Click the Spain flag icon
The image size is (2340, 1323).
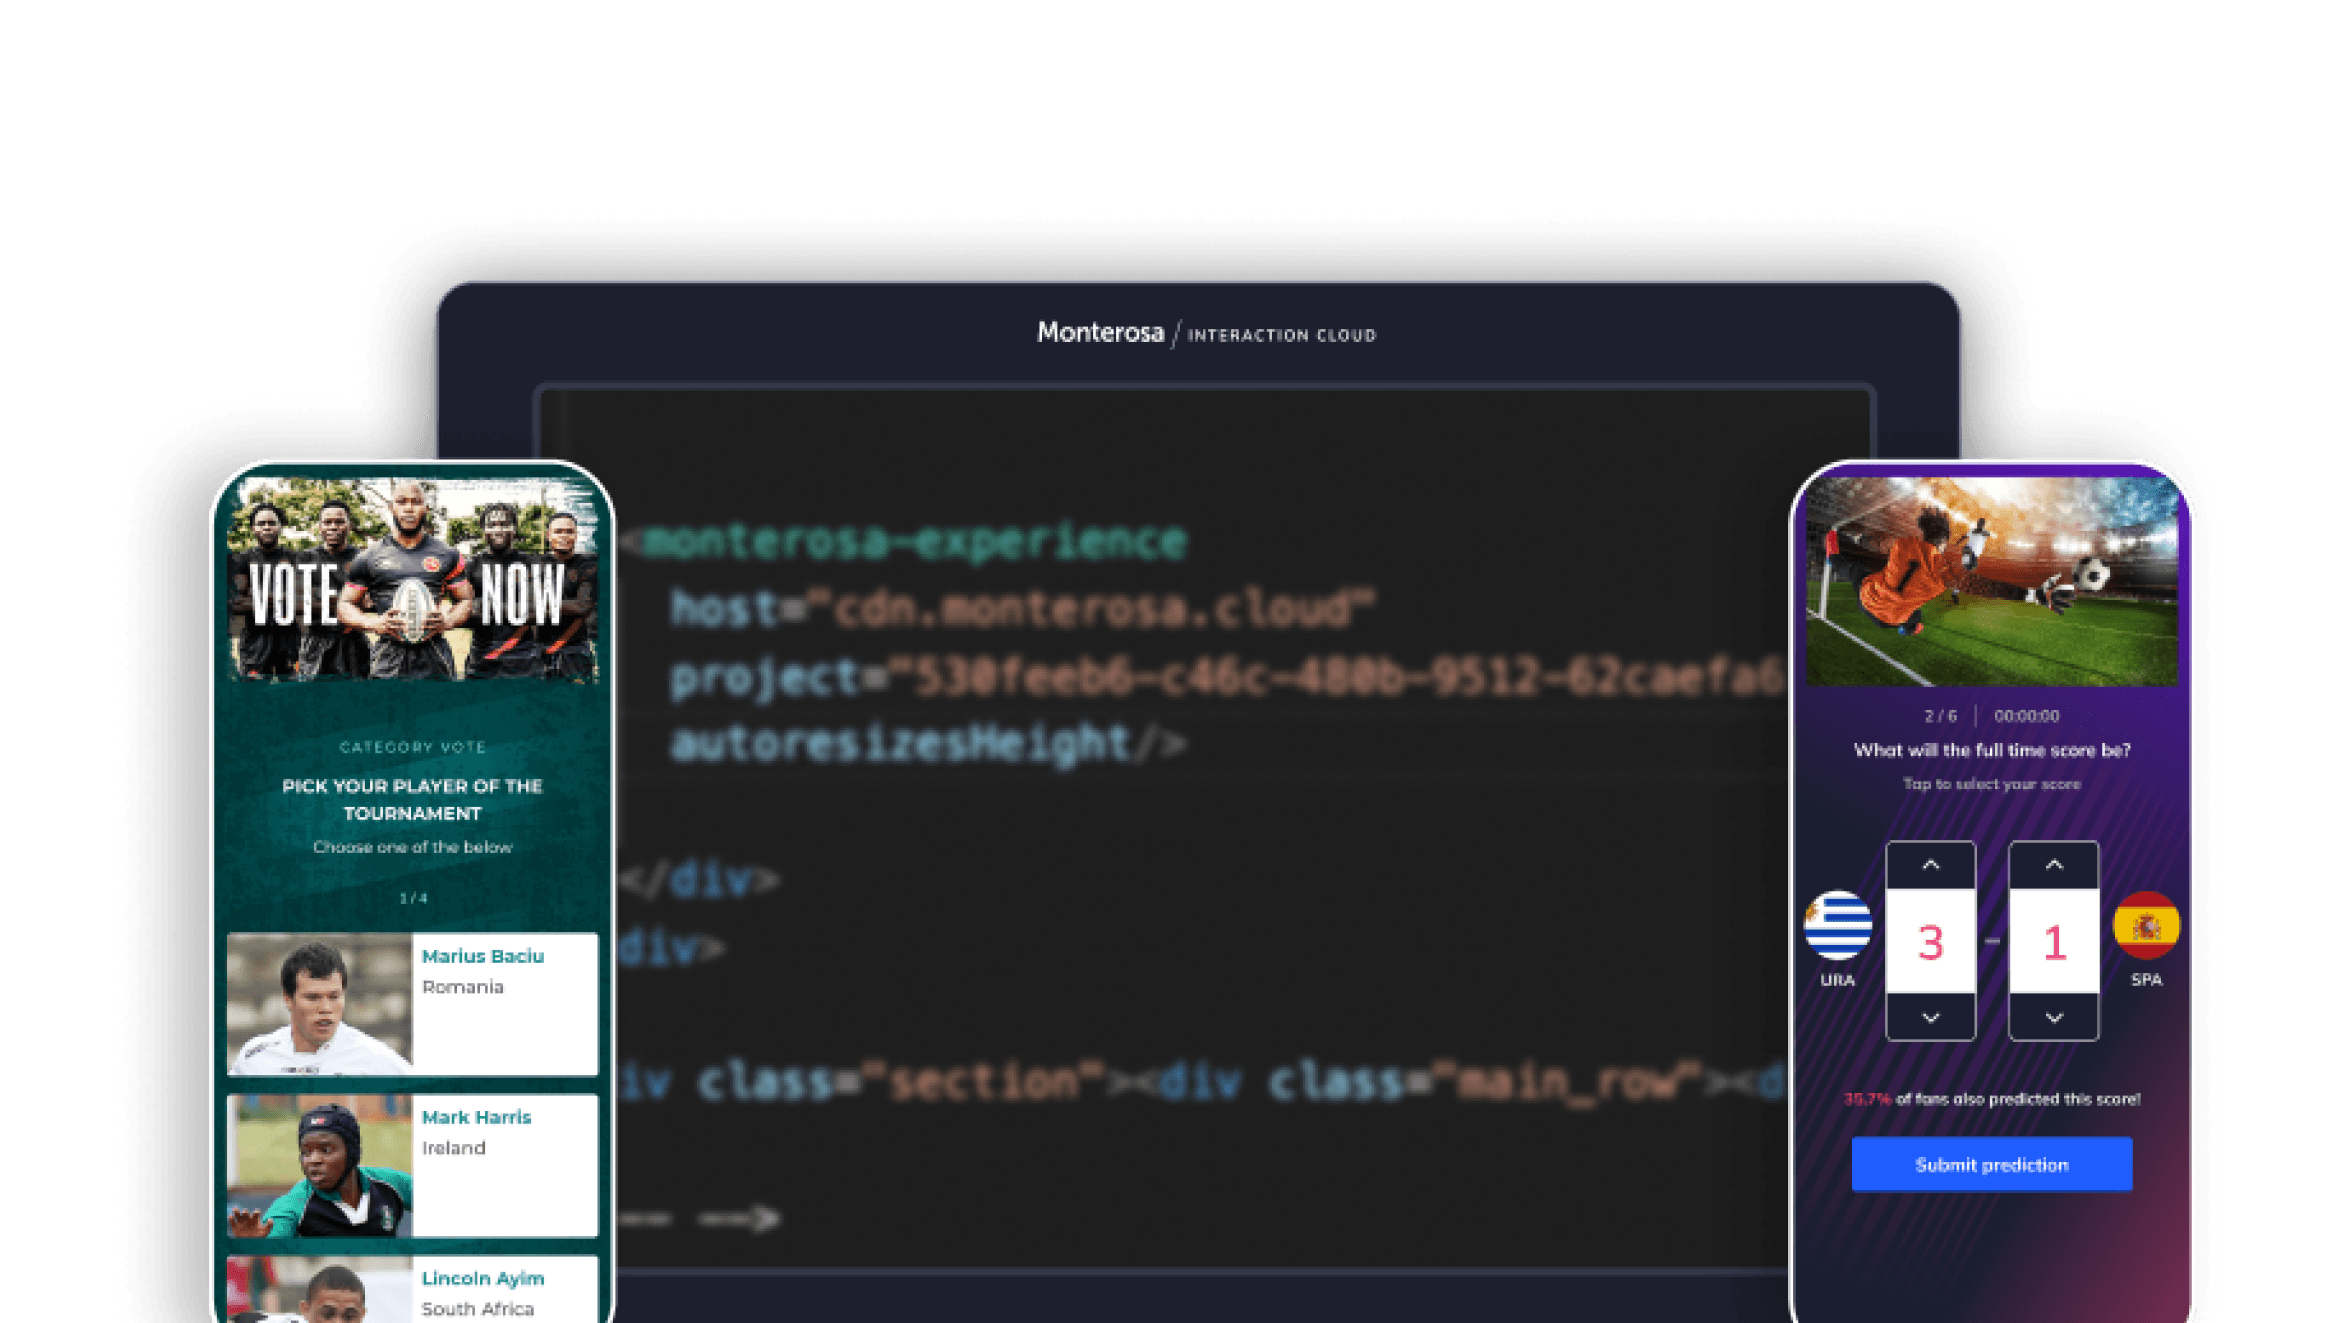(x=2146, y=925)
